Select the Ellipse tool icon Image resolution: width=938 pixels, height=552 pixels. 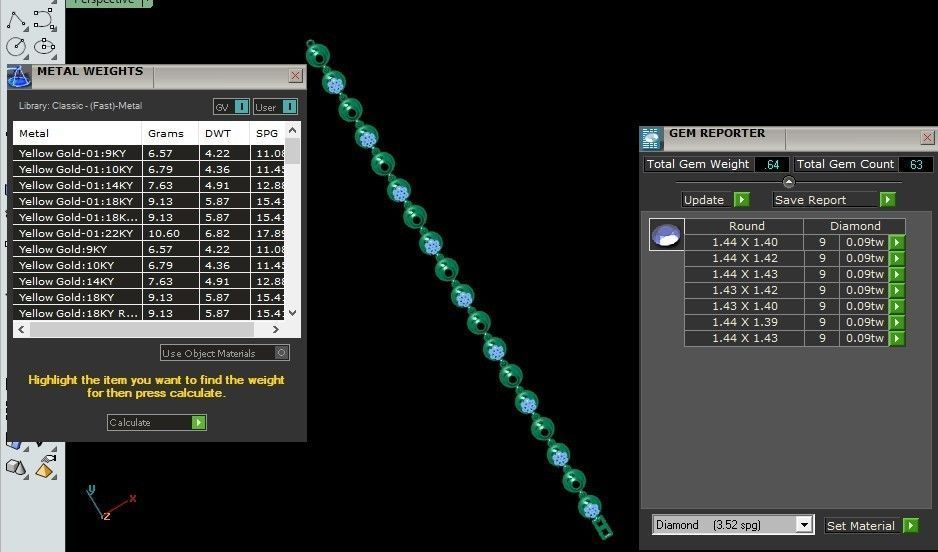(45, 46)
